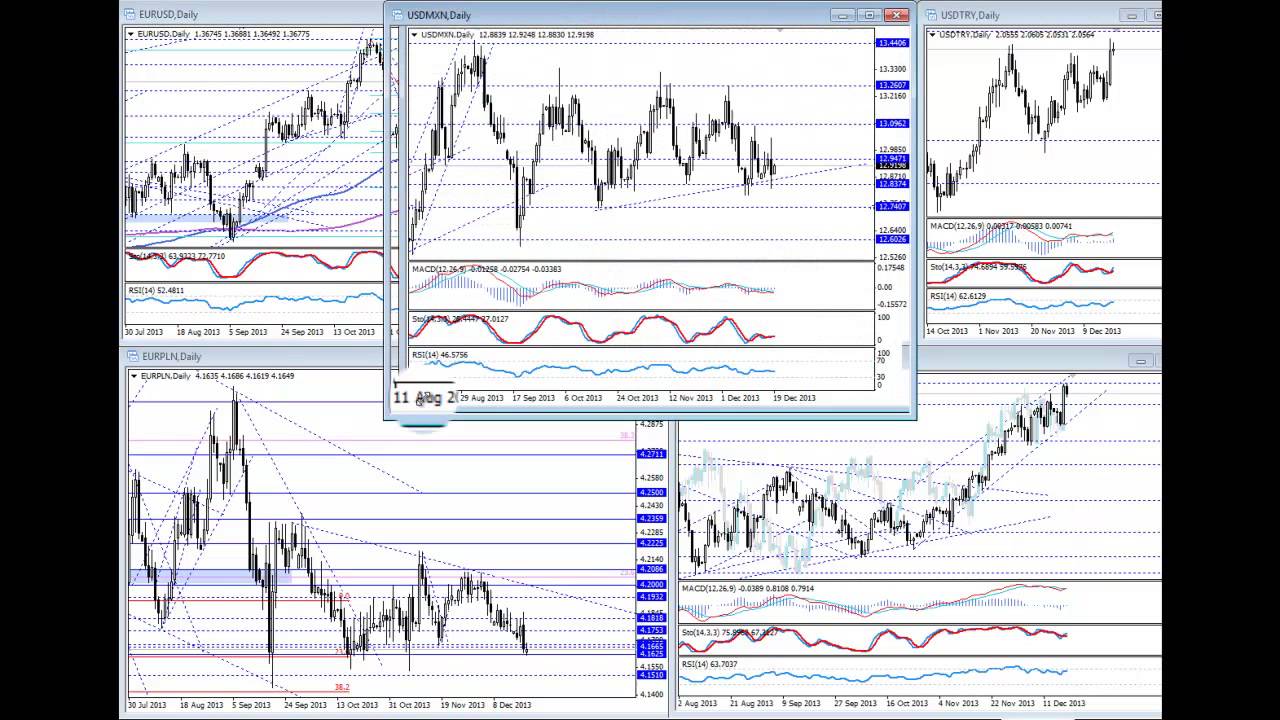
Task: Close the USDMXN,Daily chart window
Action: 897,15
